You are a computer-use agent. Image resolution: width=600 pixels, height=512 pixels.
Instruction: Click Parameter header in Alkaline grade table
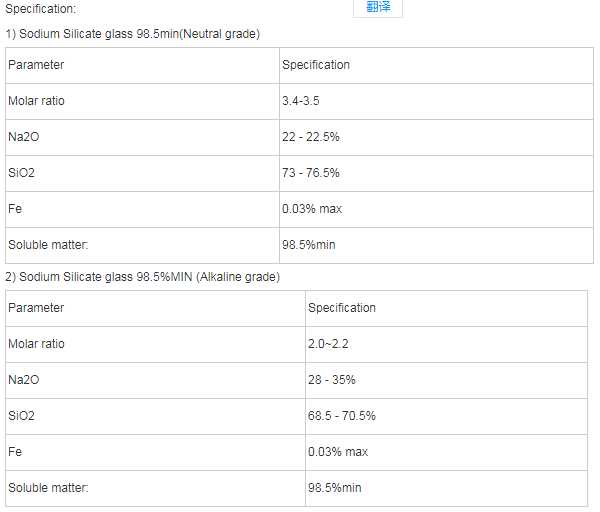pos(36,308)
